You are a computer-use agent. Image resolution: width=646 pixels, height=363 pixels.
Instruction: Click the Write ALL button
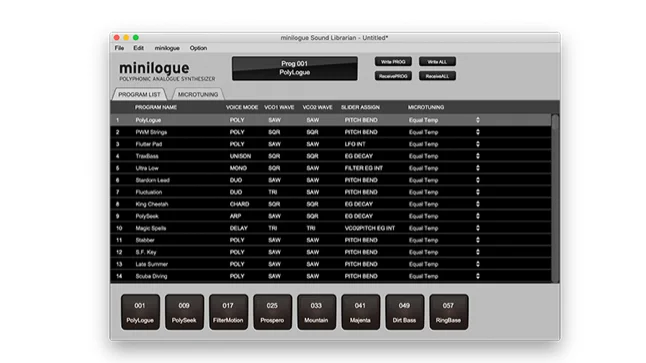point(437,62)
